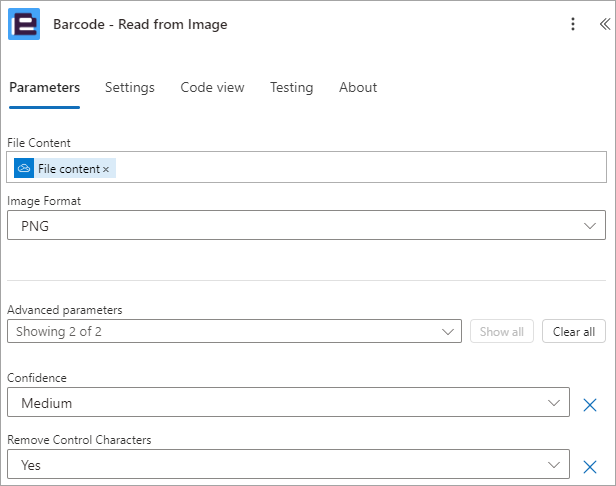Click the Show all button

(x=502, y=331)
